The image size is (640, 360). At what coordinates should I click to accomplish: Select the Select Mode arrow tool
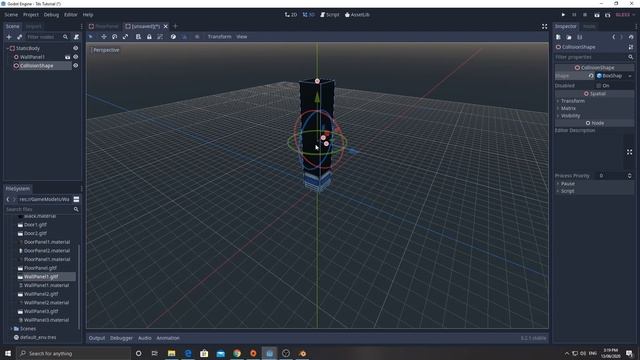tap(91, 37)
